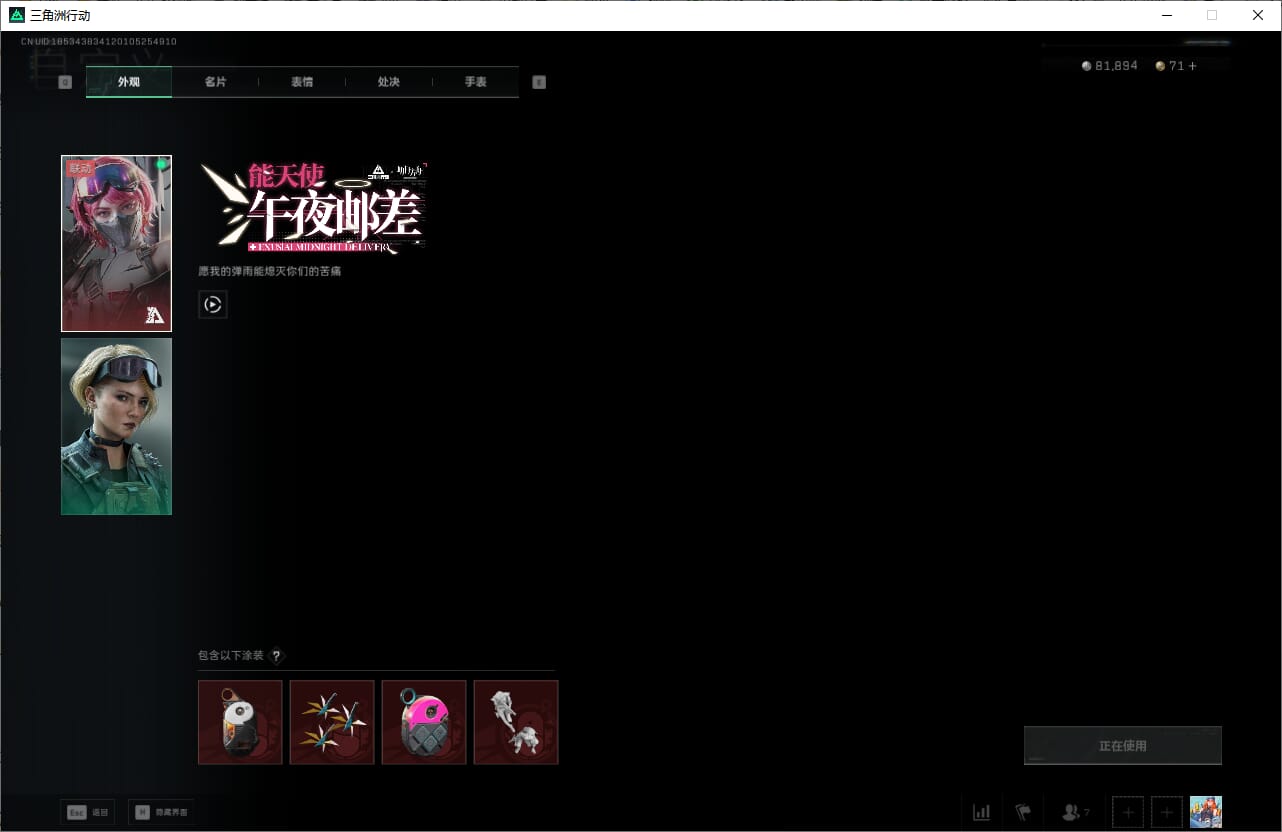The height and width of the screenshot is (832, 1282).
Task: Select the blonde default skin card
Action: (116, 427)
